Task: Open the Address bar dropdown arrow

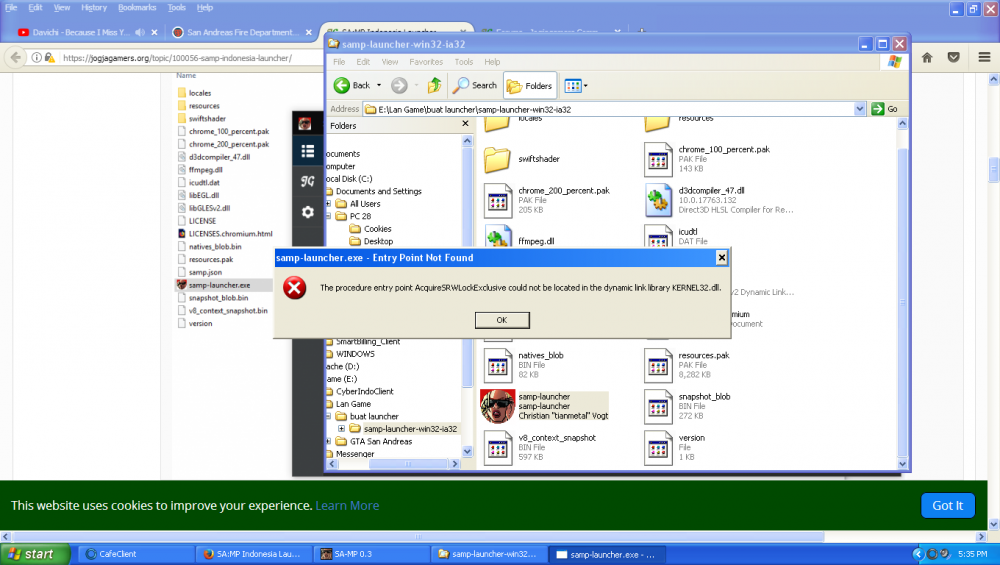Action: [859, 109]
